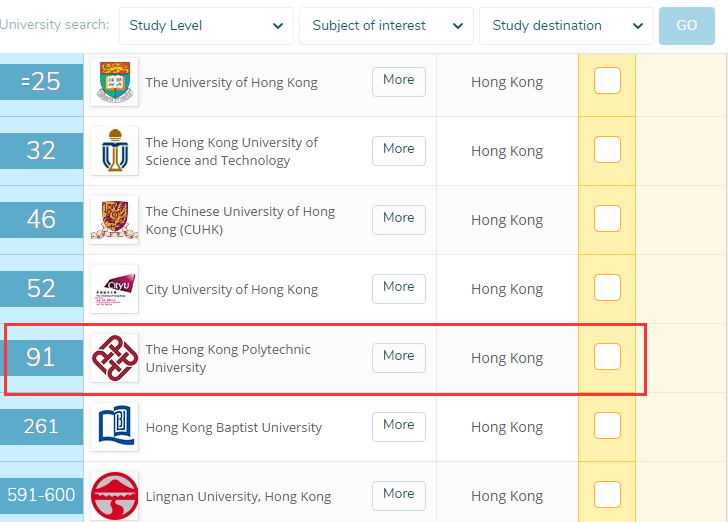This screenshot has height=522, width=728.
Task: Click the University of Hong Kong crest logo
Action: 115,82
